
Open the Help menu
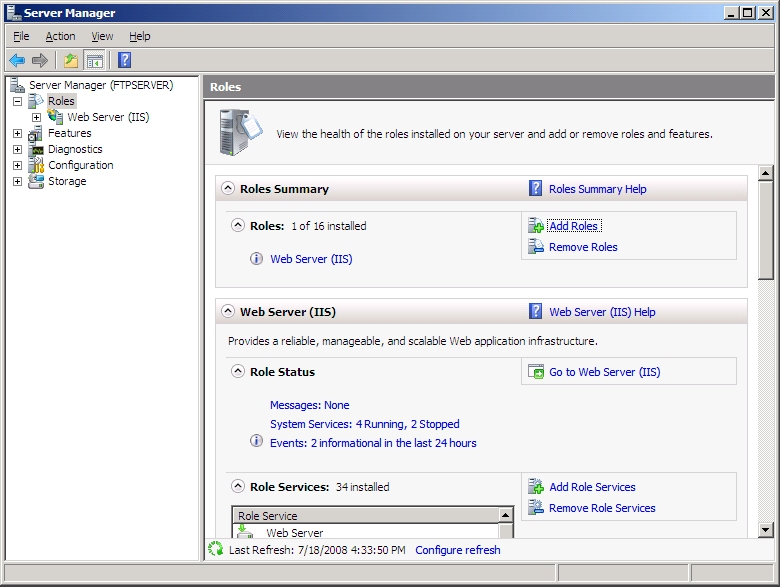click(140, 36)
